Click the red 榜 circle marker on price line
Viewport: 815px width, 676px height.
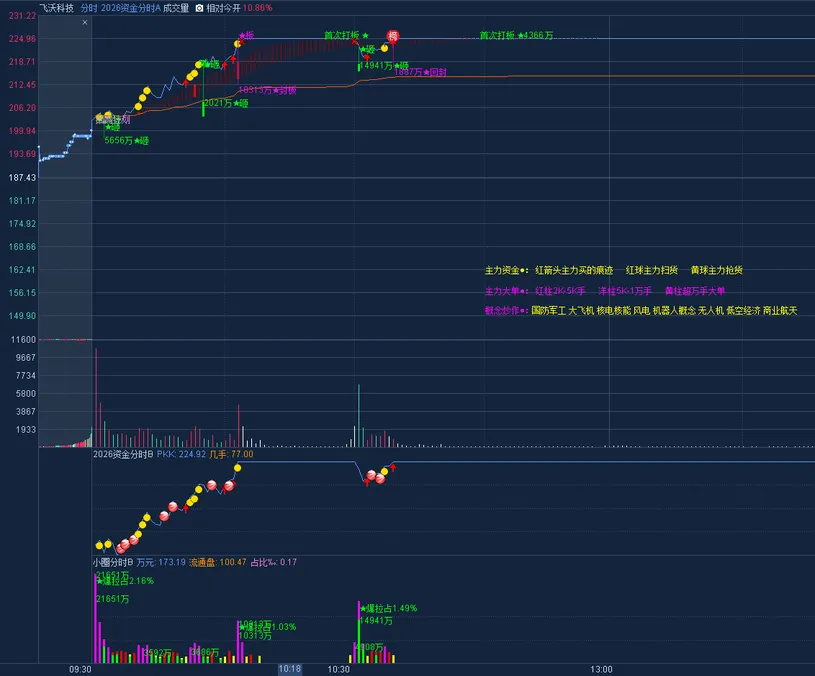pyautogui.click(x=393, y=37)
